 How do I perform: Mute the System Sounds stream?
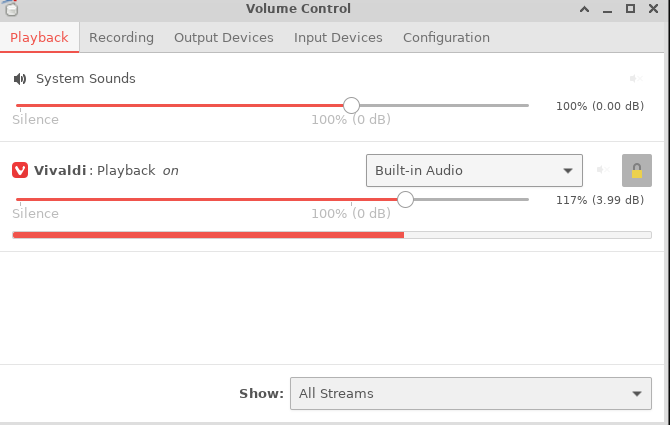pyautogui.click(x=636, y=79)
